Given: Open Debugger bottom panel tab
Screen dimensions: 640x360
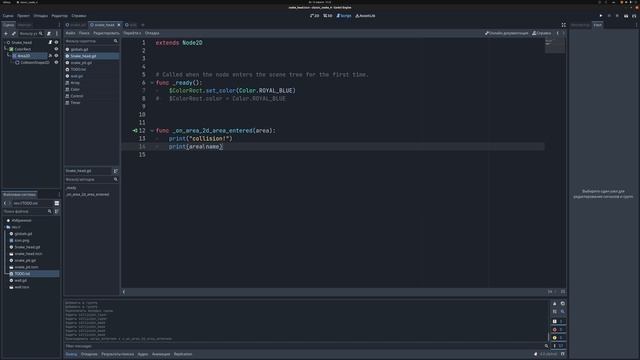Looking at the screenshot, I should [x=89, y=354].
